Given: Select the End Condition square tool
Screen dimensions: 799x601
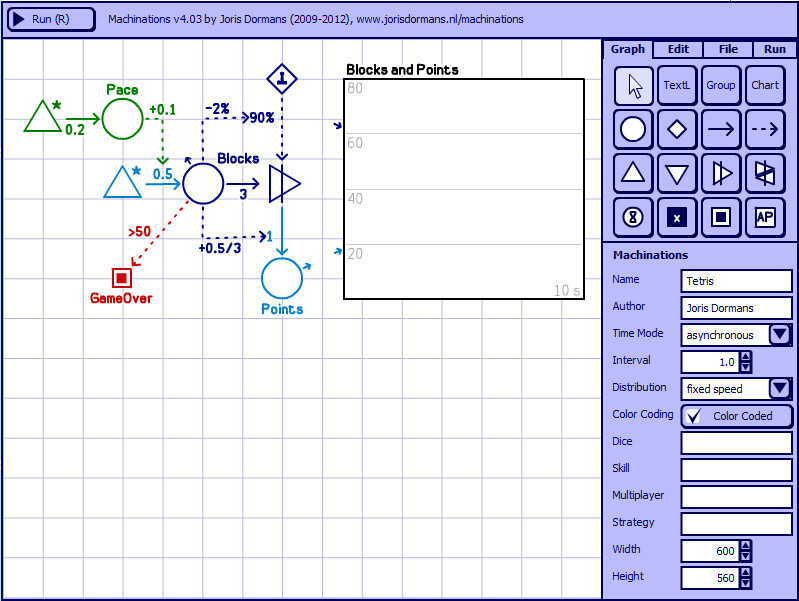Looking at the screenshot, I should pyautogui.click(x=721, y=216).
